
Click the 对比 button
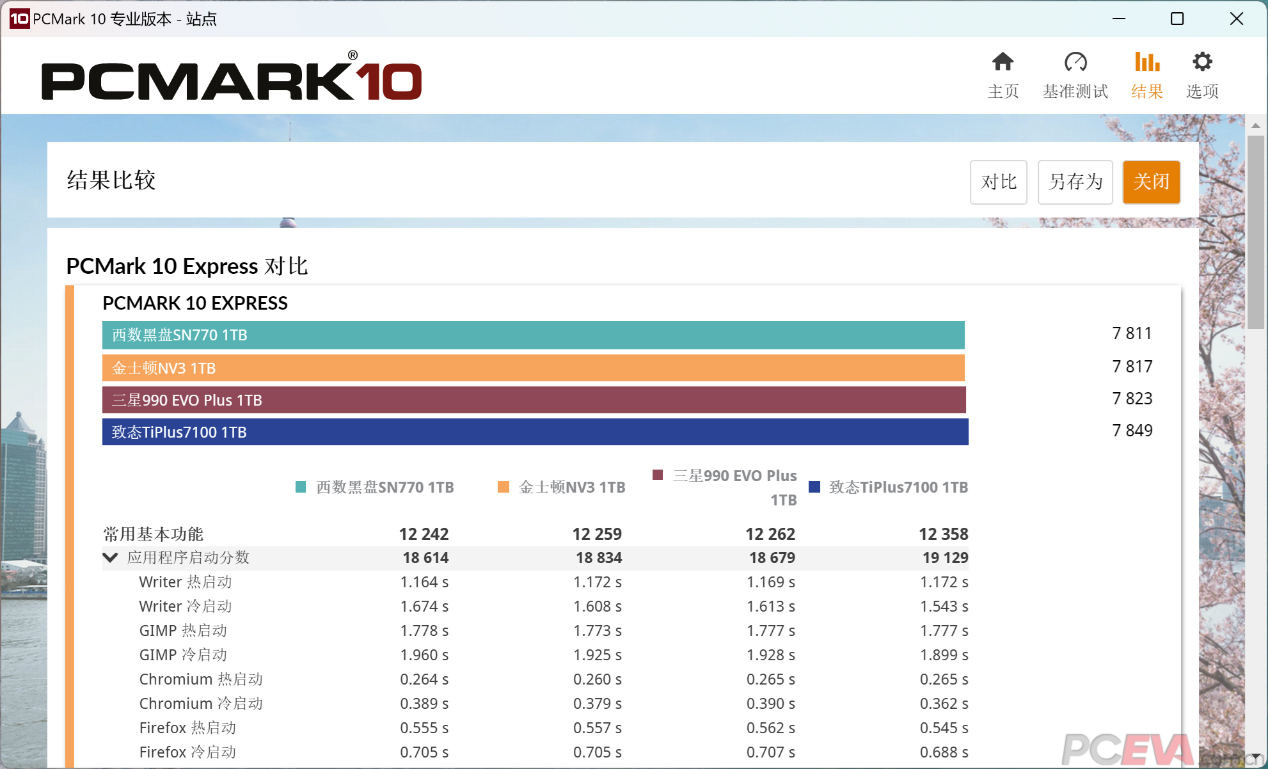pyautogui.click(x=999, y=182)
